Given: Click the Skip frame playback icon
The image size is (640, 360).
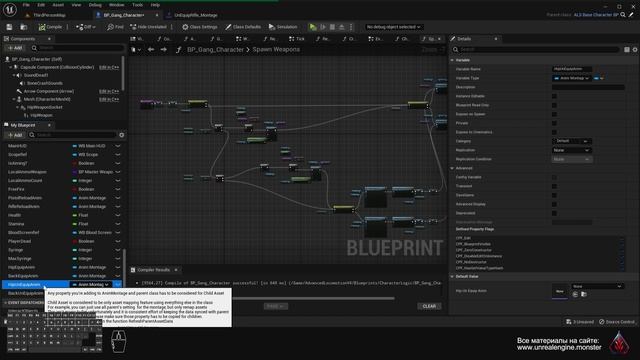Looking at the screenshot, I should (323, 27).
